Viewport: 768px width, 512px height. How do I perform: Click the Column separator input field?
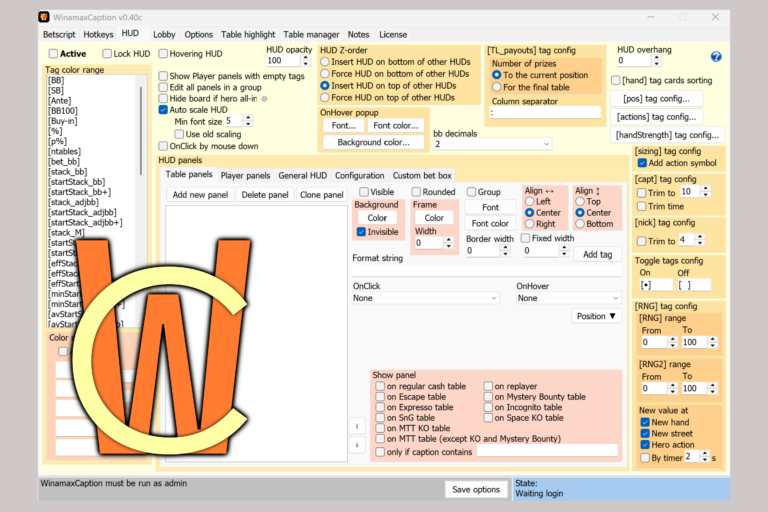[x=545, y=112]
